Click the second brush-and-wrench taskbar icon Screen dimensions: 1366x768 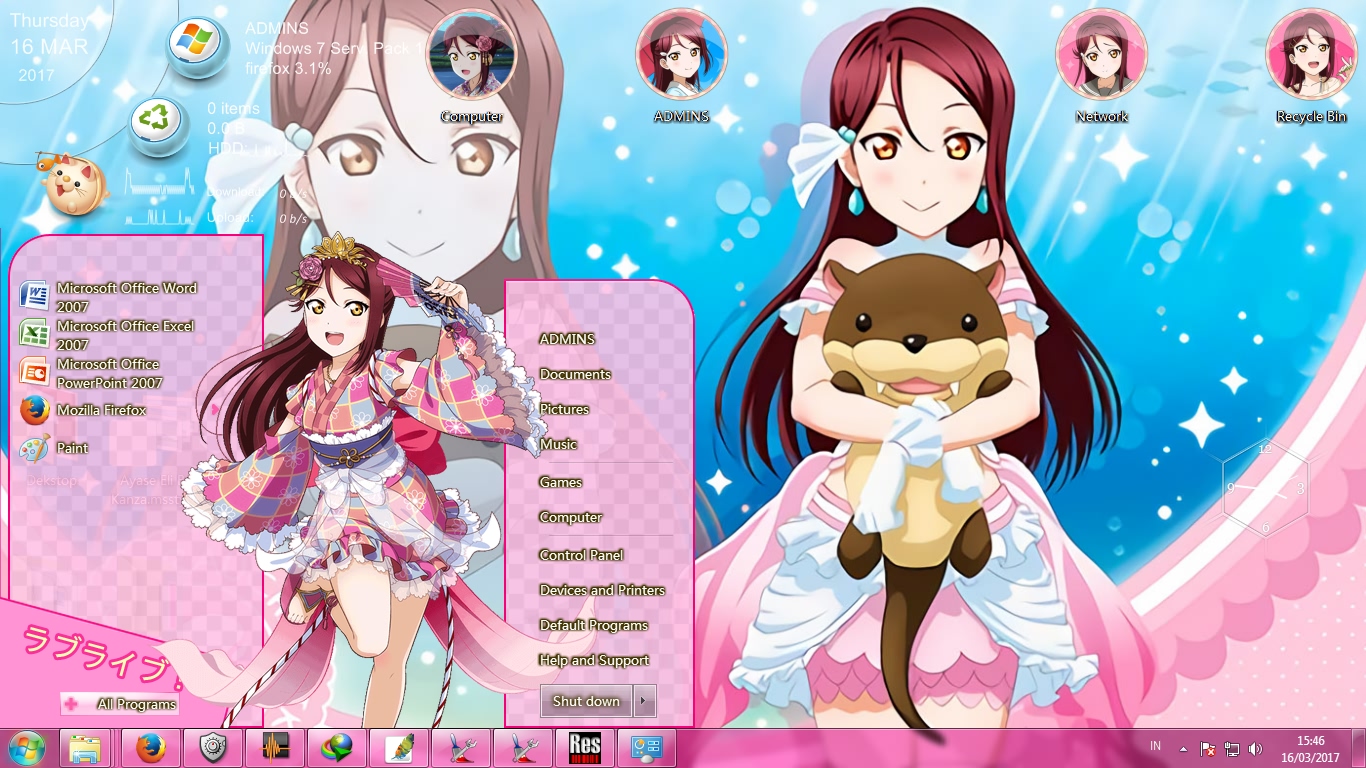[x=523, y=748]
